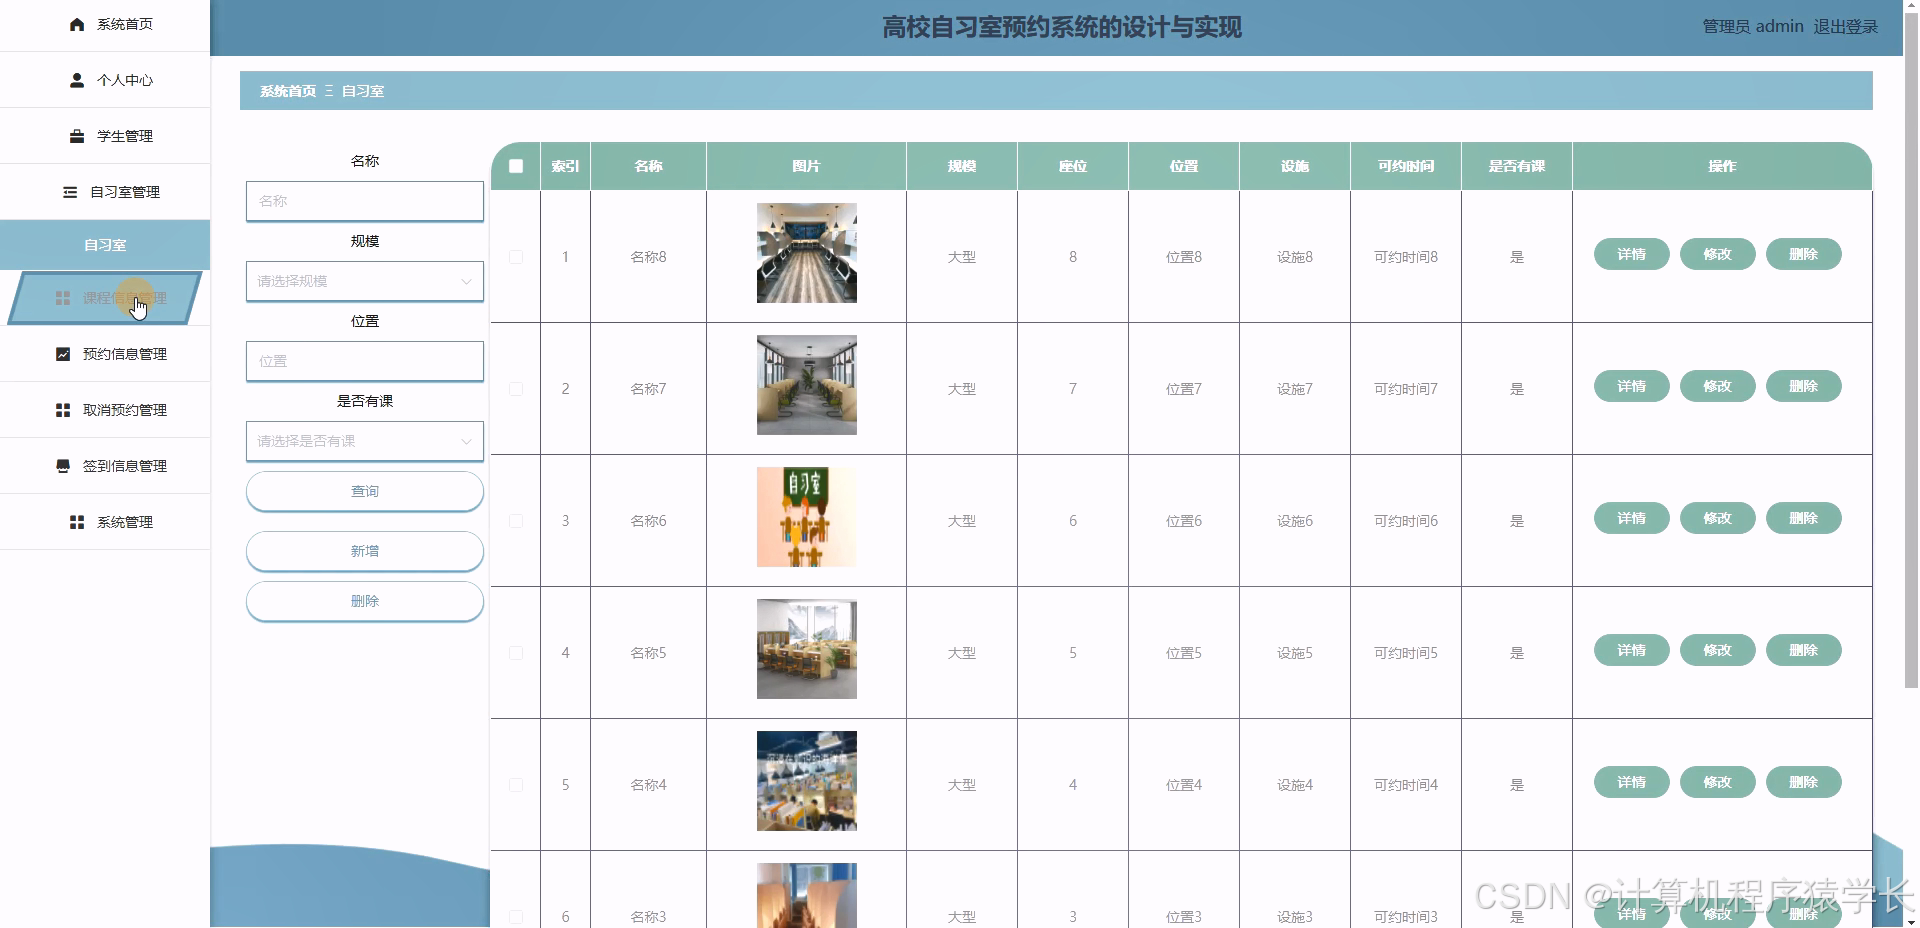Click the study room image of 名称7

click(x=807, y=385)
